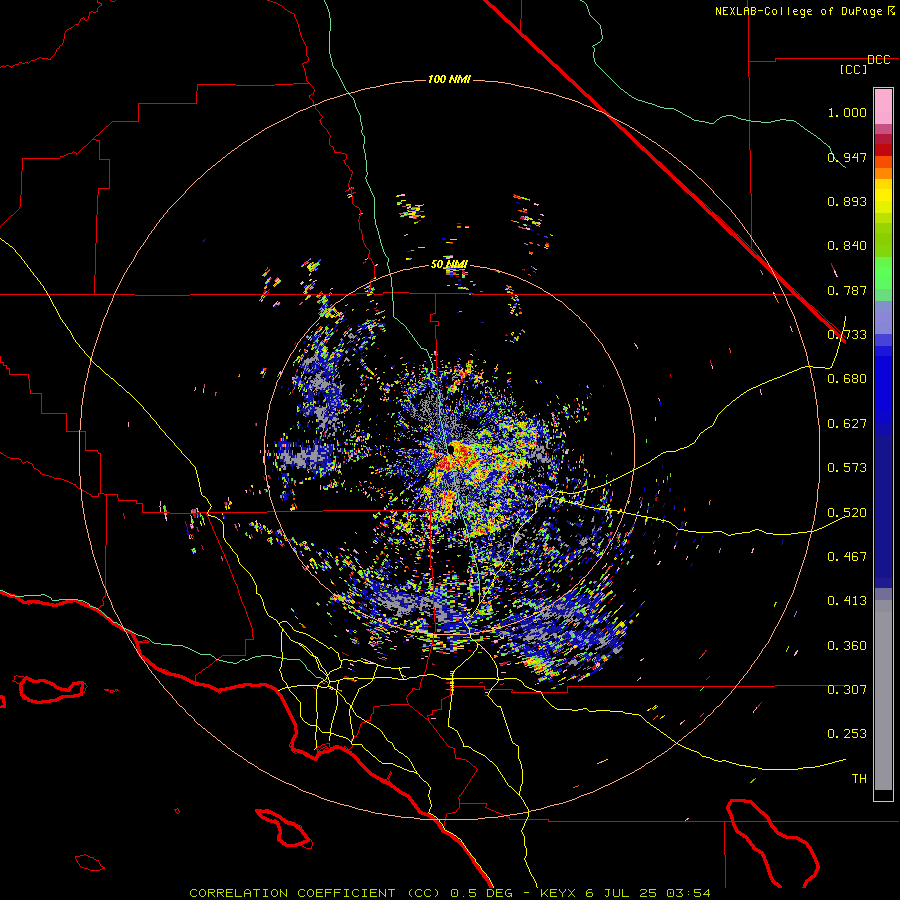Select the 0.253 scale value

pyautogui.click(x=847, y=734)
